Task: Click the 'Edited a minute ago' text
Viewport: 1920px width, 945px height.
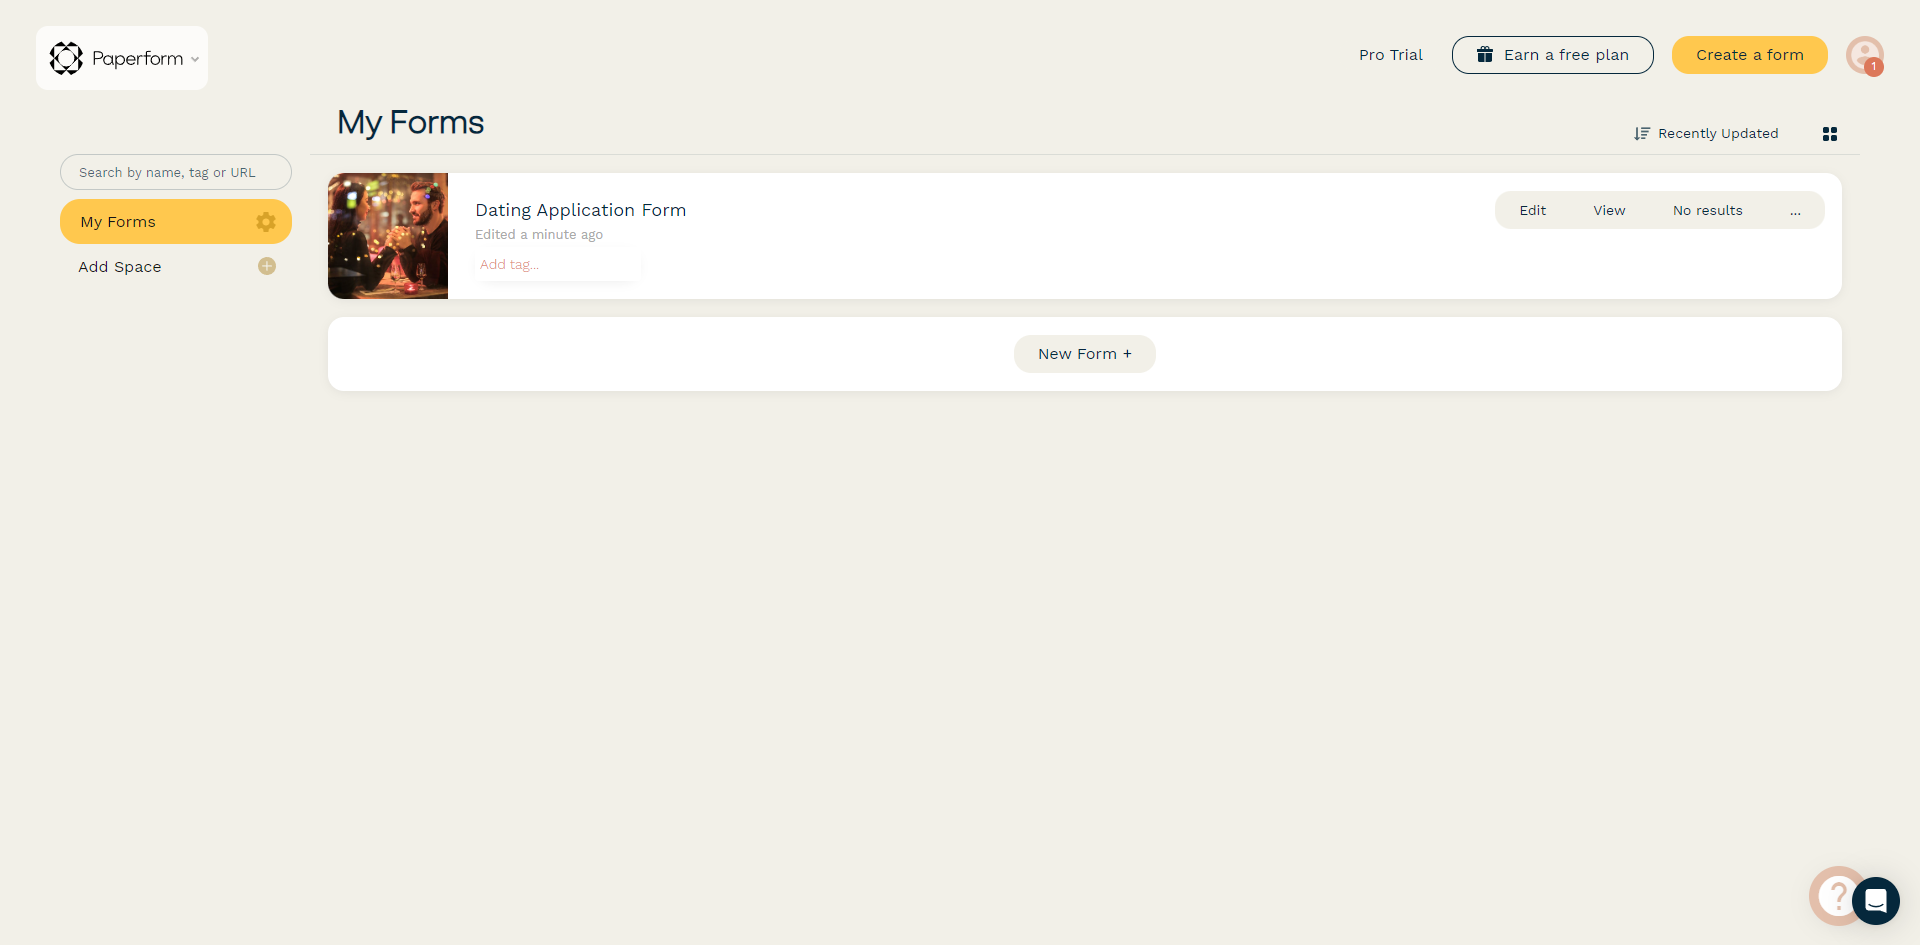Action: click(539, 235)
